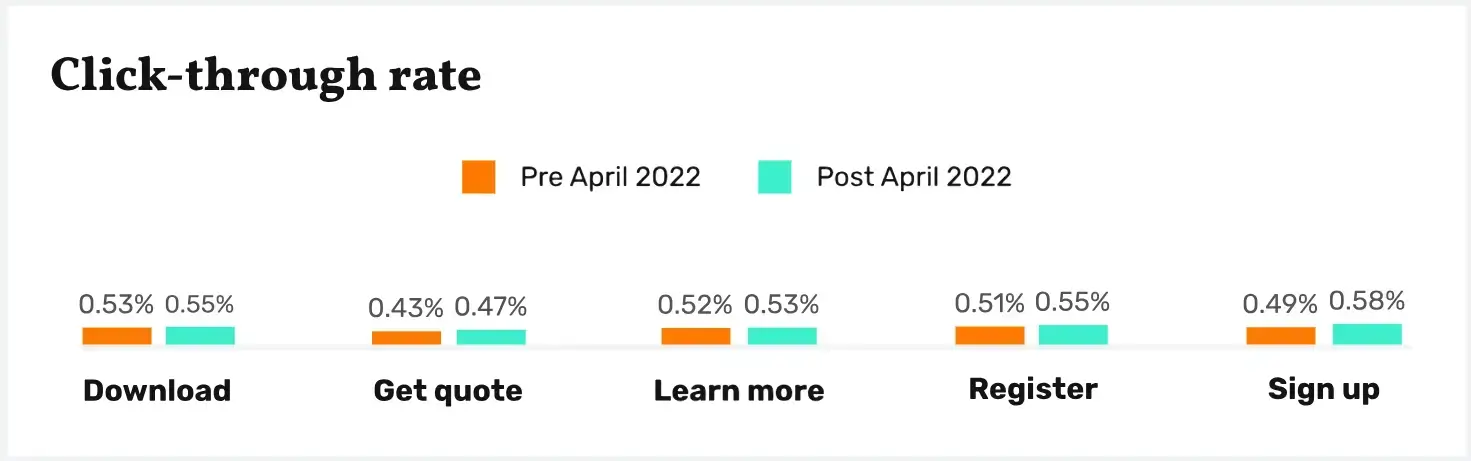This screenshot has height=461, width=1471.
Task: Toggle the Pre April 2022 legend label
Action: click(x=610, y=177)
